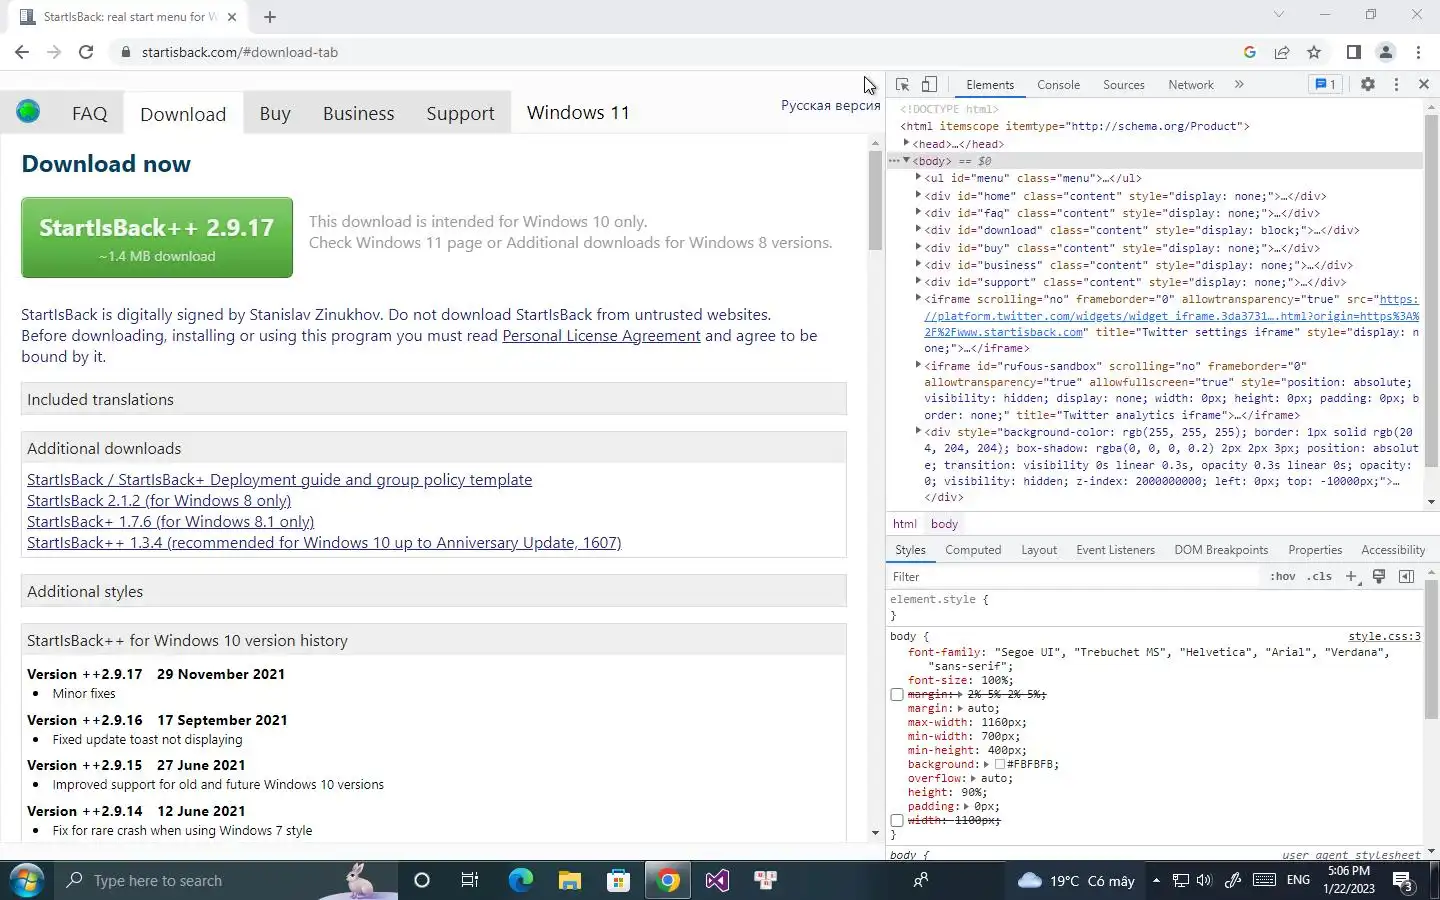Switch to the Console tab
The height and width of the screenshot is (900, 1440).
click(1058, 85)
